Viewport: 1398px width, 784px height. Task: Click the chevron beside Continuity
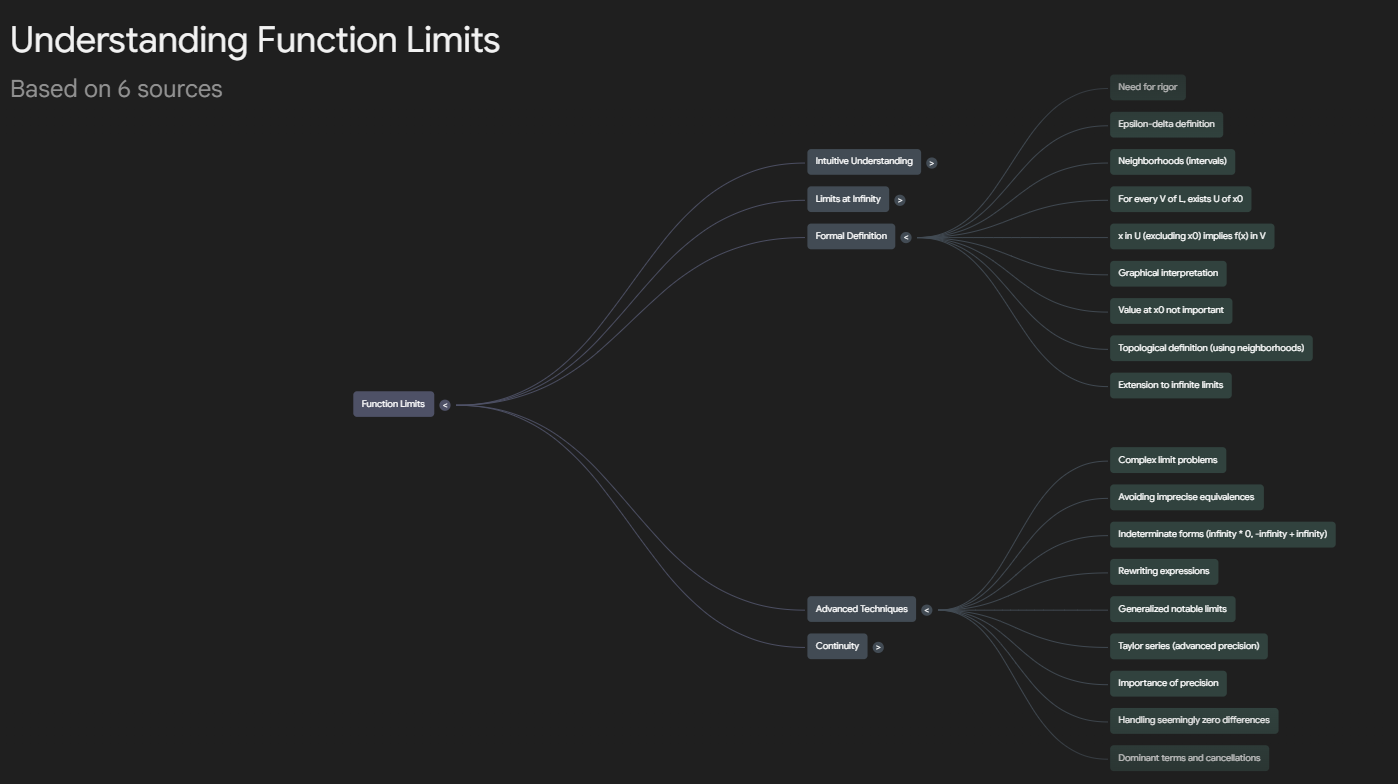tap(878, 646)
